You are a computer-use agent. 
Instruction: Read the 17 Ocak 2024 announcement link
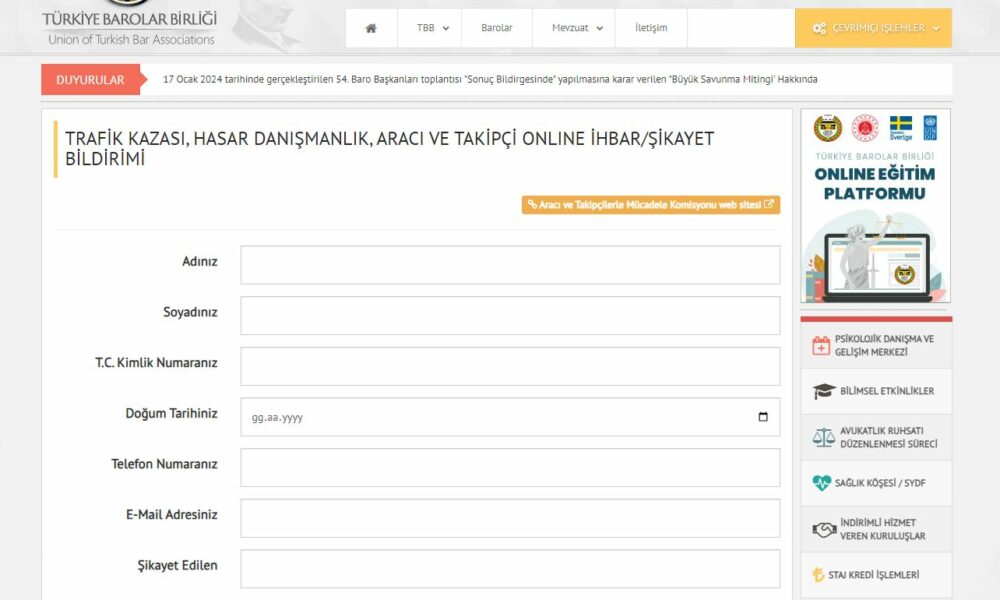click(490, 79)
